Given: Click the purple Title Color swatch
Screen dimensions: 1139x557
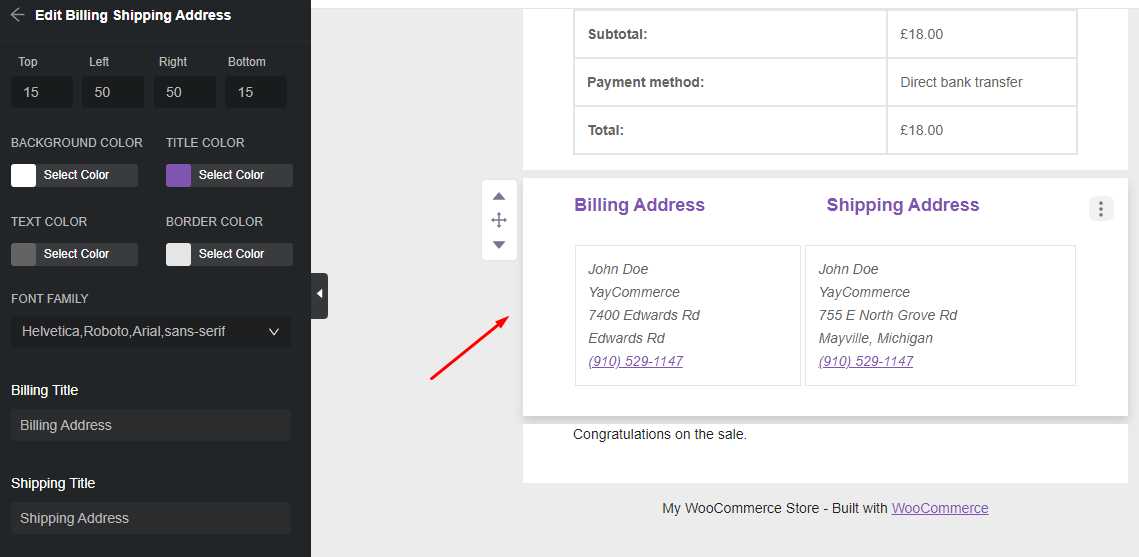Looking at the screenshot, I should tap(179, 175).
